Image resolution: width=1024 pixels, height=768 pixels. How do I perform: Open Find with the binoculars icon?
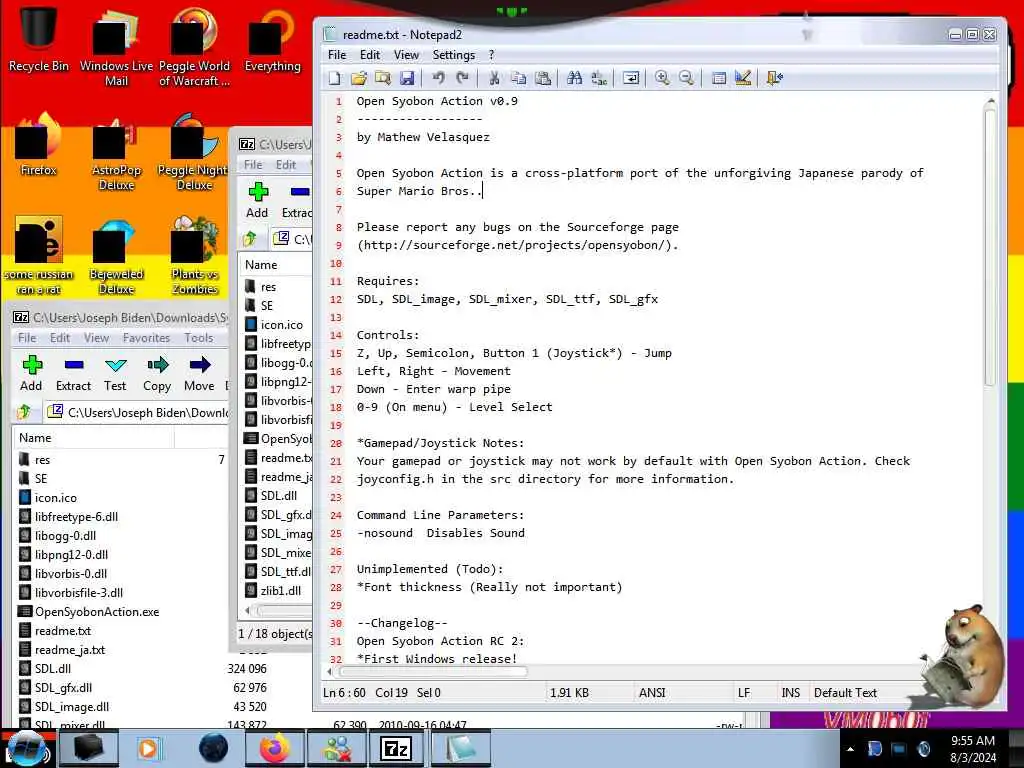point(575,78)
